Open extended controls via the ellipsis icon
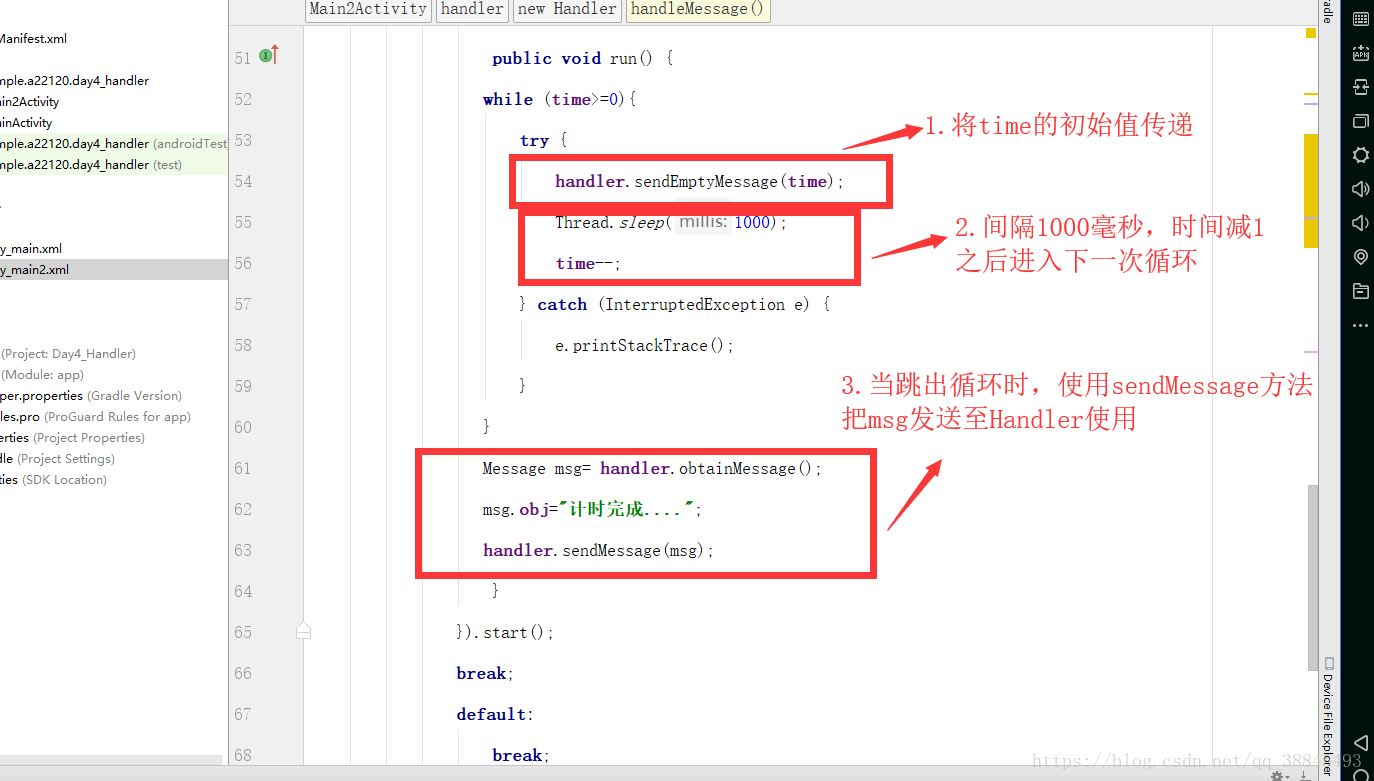Screen dimensions: 1374x781 pos(1360,325)
